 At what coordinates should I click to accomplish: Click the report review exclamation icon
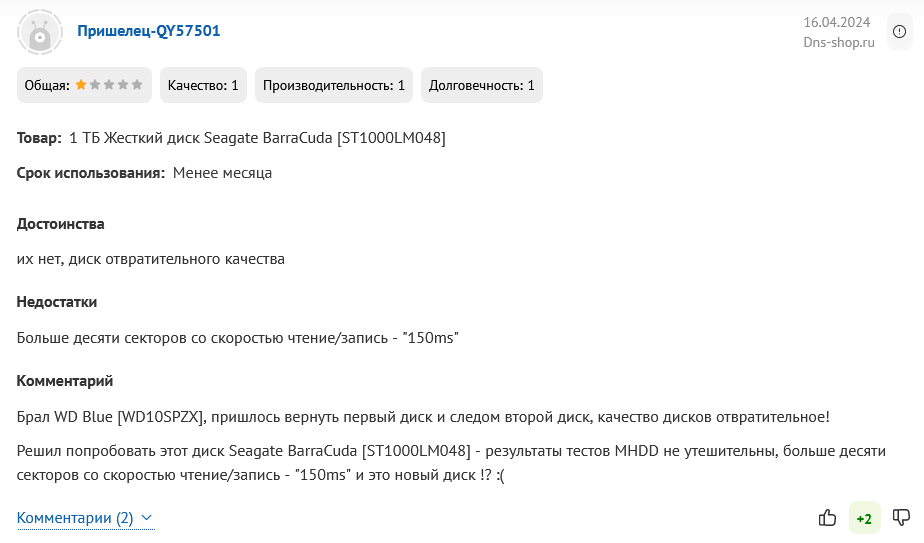(899, 32)
